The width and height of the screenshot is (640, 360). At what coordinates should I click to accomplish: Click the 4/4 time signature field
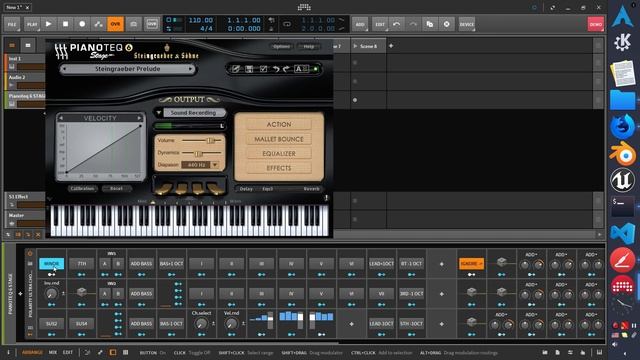[x=206, y=29]
